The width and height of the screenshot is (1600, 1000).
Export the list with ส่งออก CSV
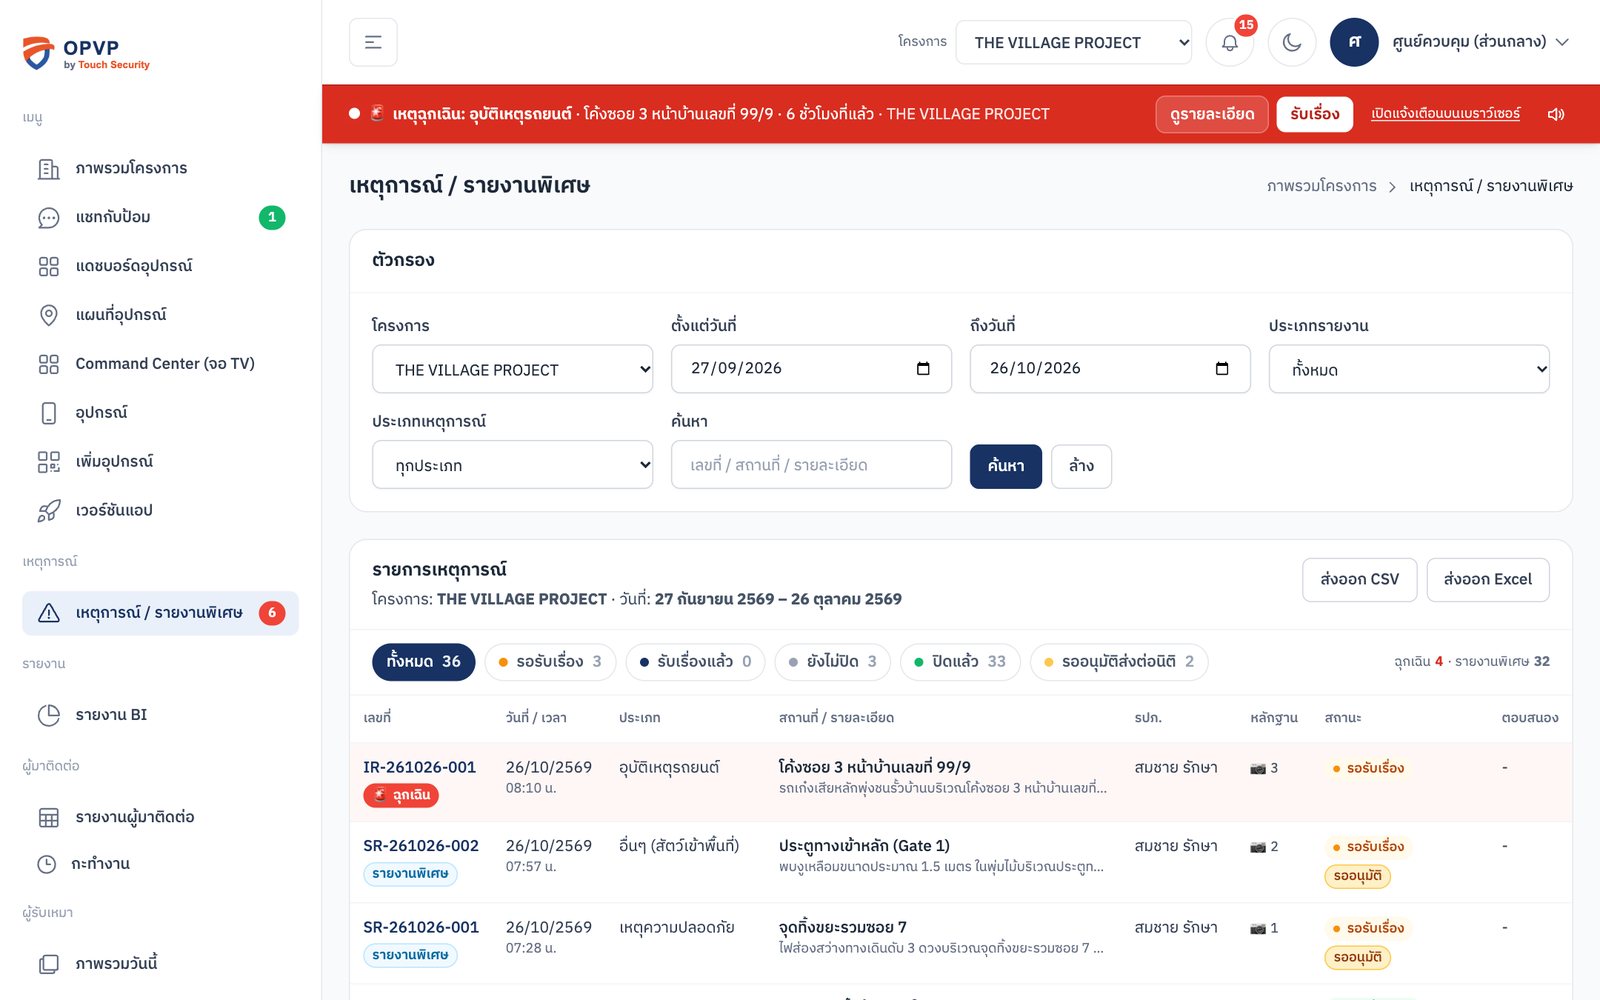[1359, 580]
